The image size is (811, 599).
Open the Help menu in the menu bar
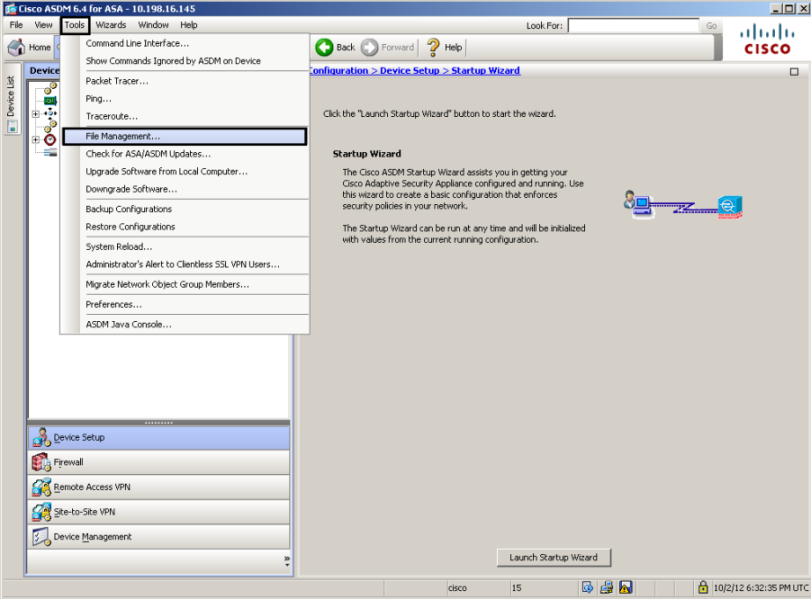[x=189, y=25]
